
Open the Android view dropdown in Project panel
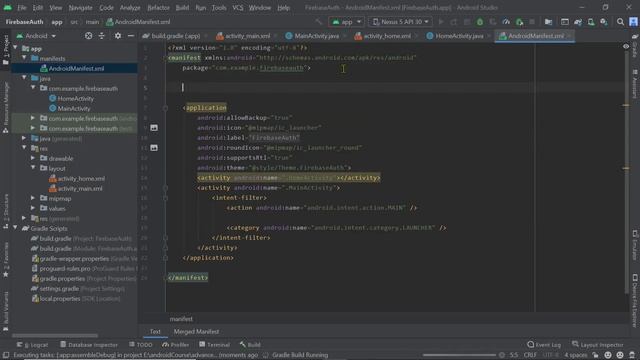36,36
